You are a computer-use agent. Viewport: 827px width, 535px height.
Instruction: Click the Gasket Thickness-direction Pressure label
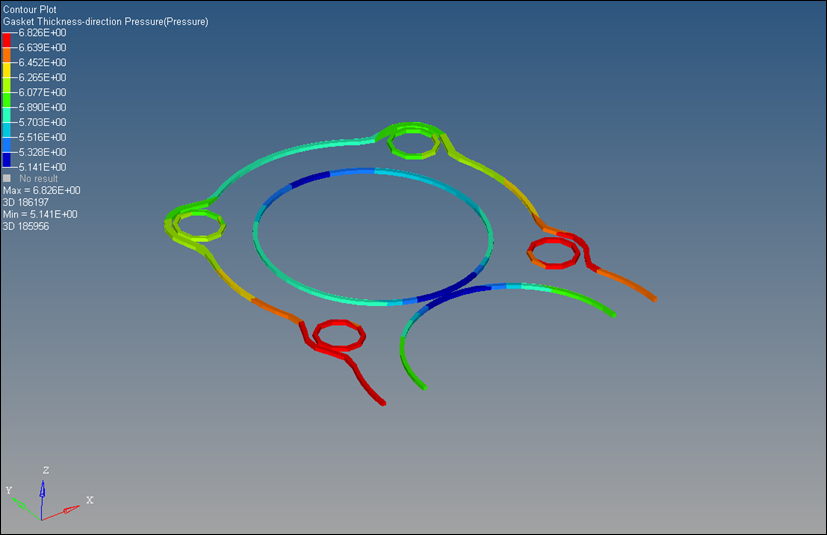click(105, 21)
